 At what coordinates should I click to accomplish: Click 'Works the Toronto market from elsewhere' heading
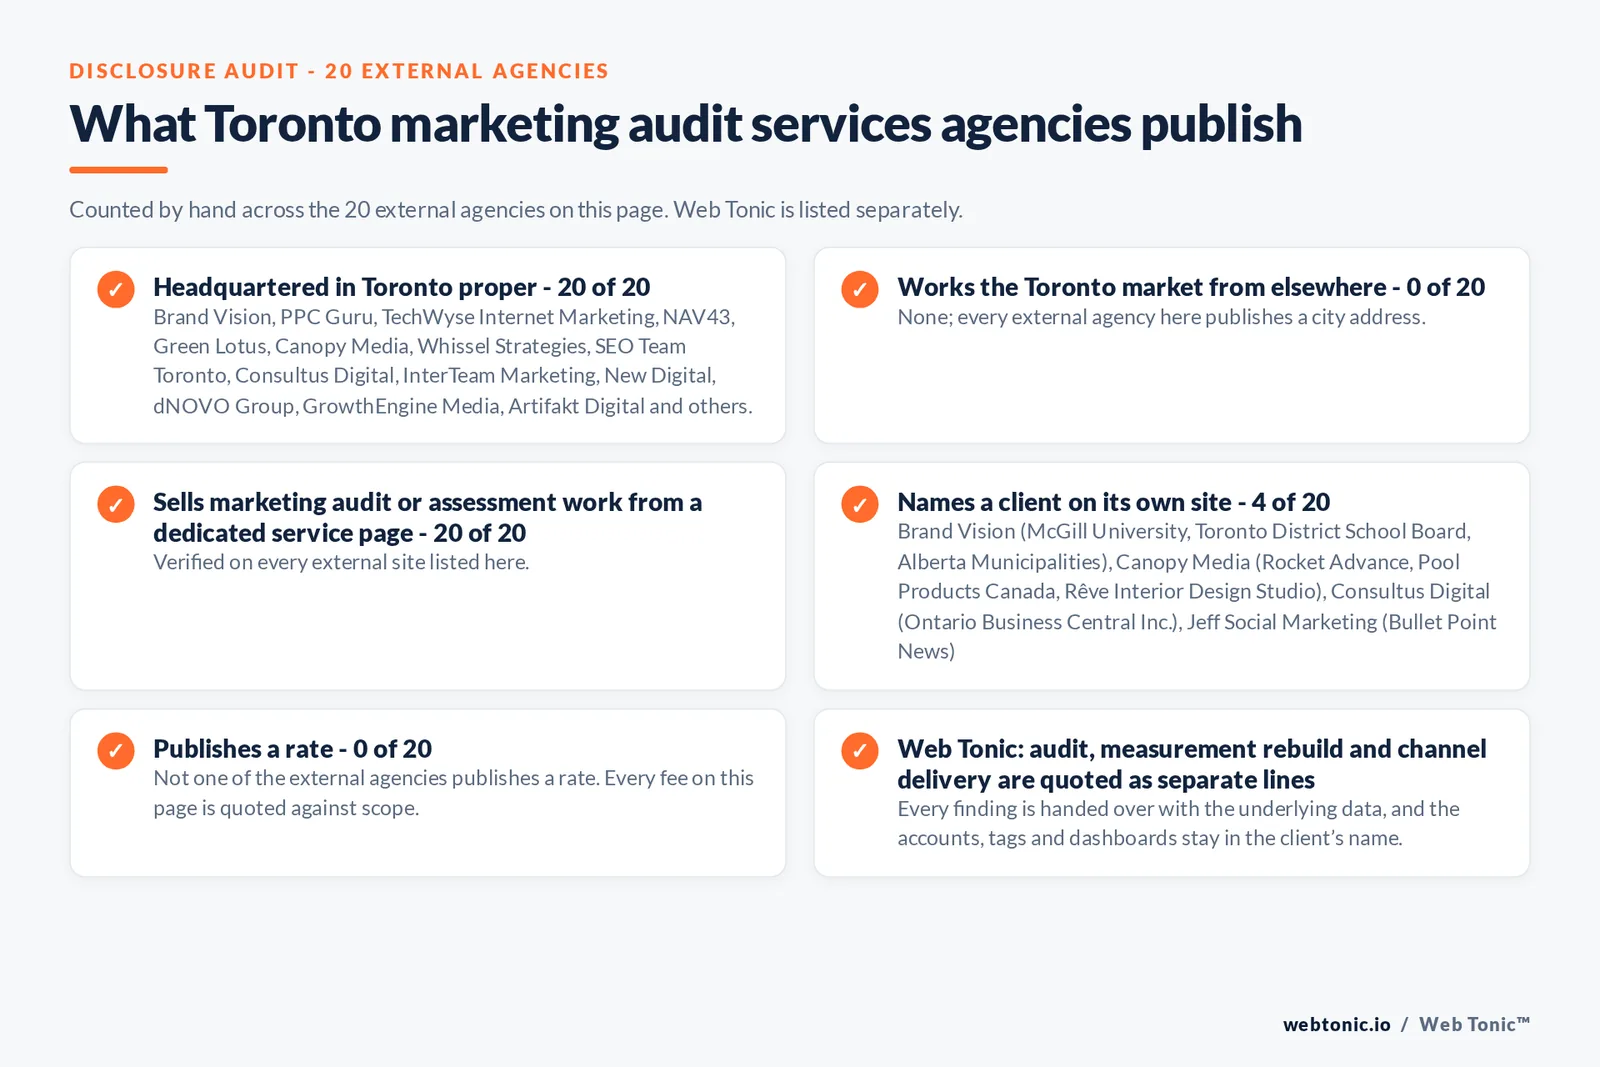pyautogui.click(x=1191, y=287)
